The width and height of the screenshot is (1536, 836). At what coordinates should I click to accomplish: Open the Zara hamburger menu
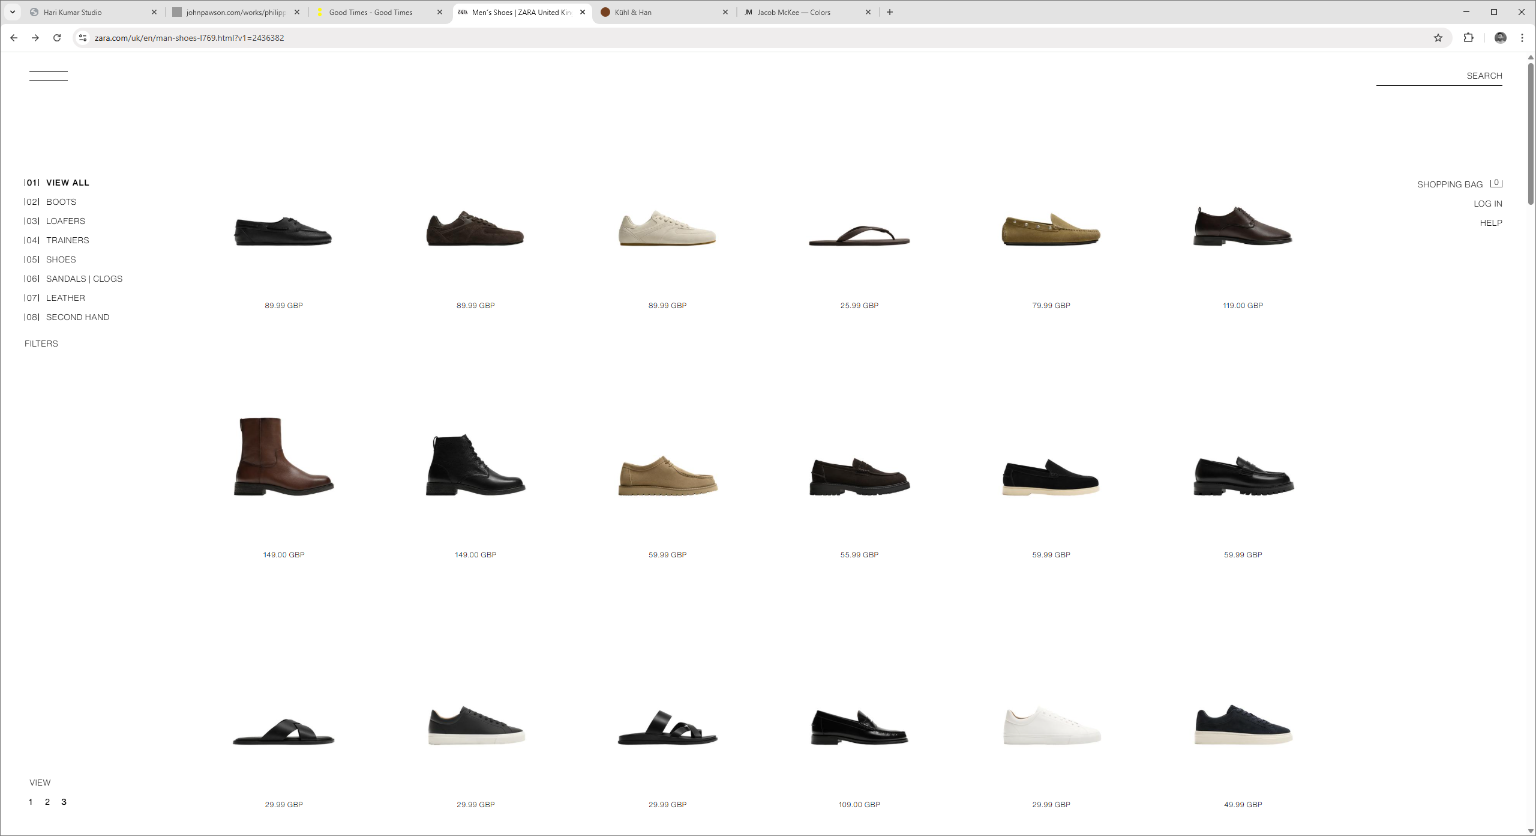click(48, 76)
